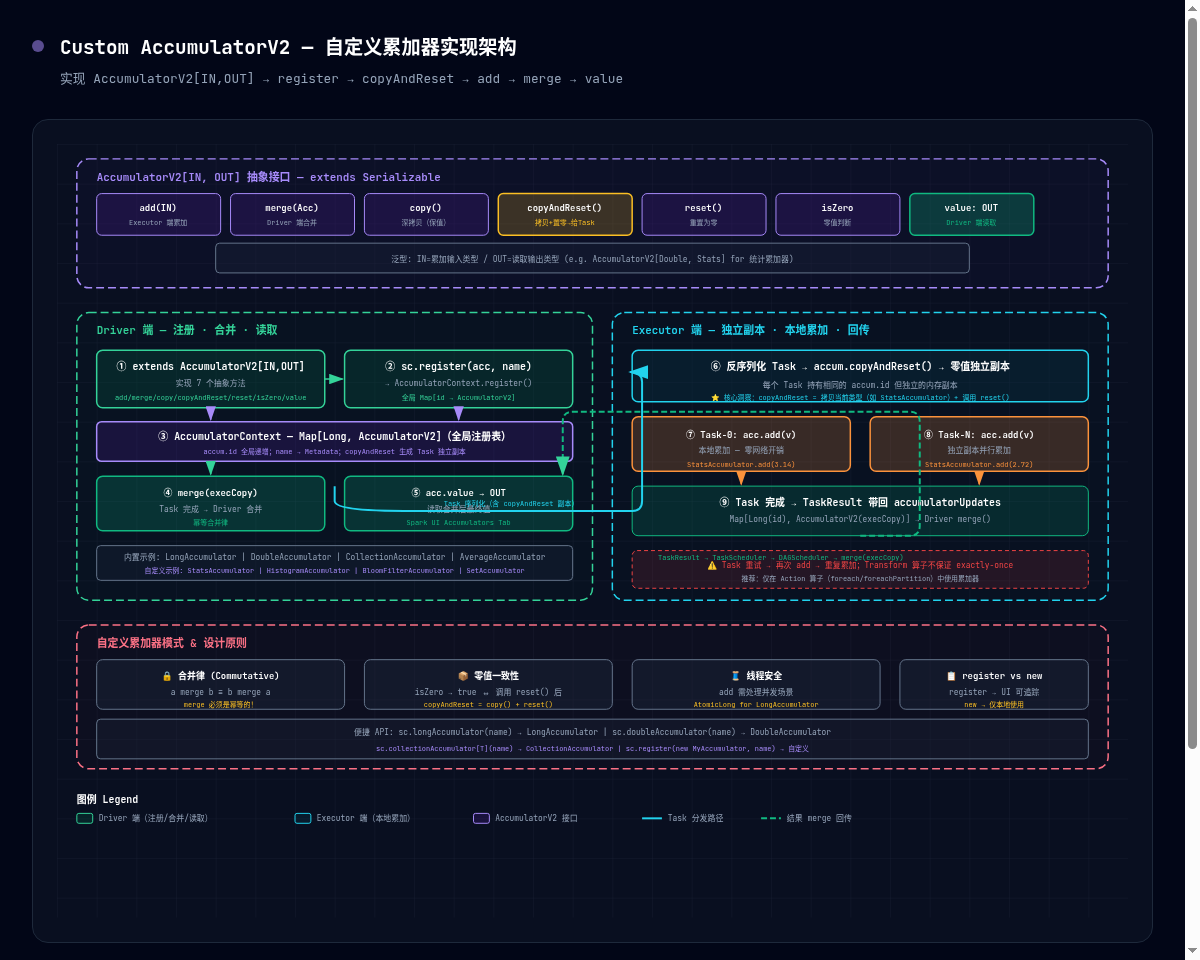
Task: Click the ③ AccumulatorContext registry box
Action: pos(334,441)
